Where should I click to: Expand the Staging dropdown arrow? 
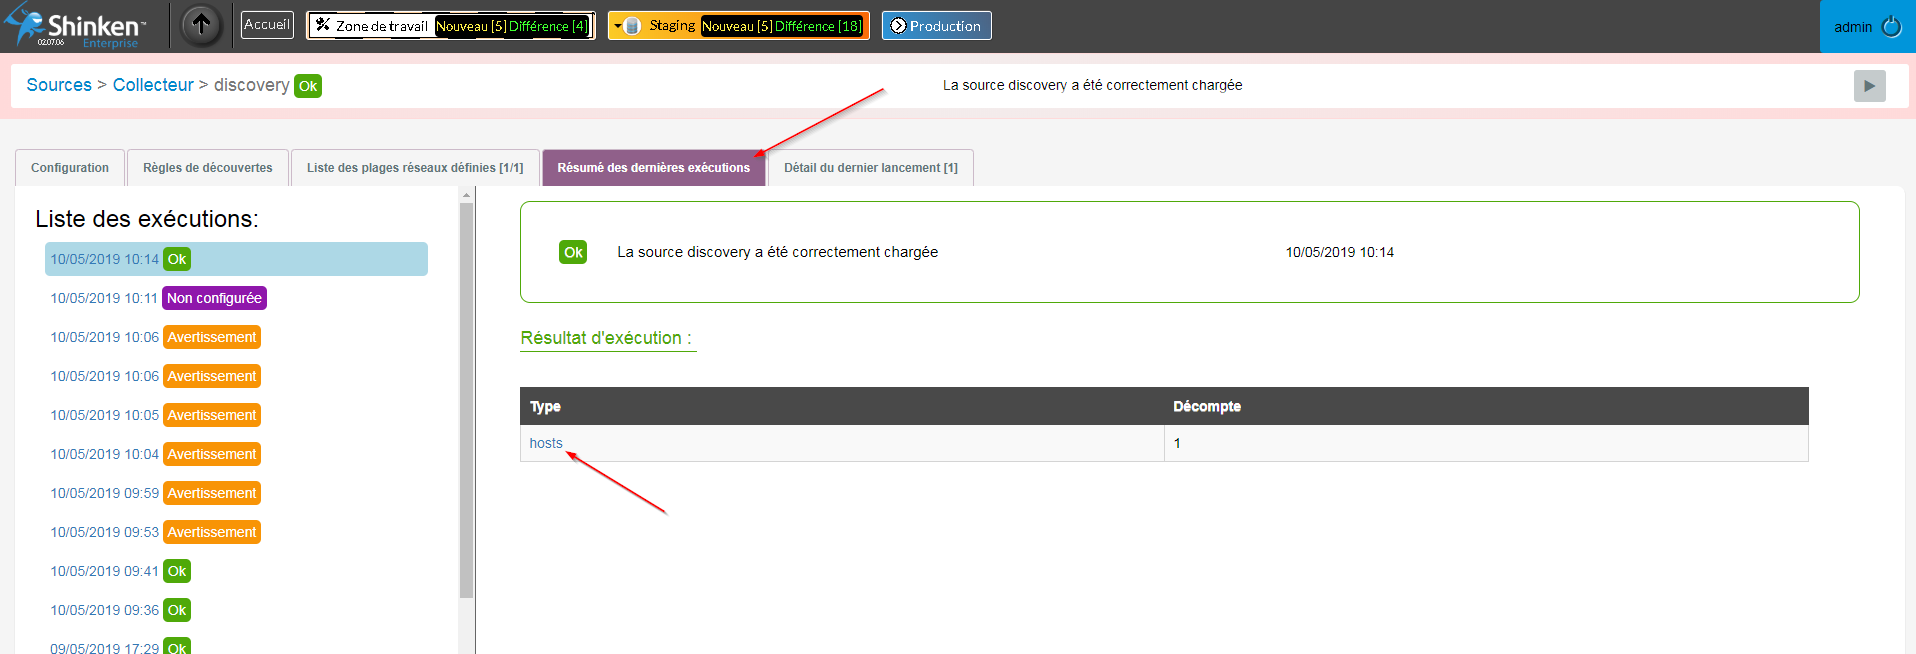click(618, 26)
